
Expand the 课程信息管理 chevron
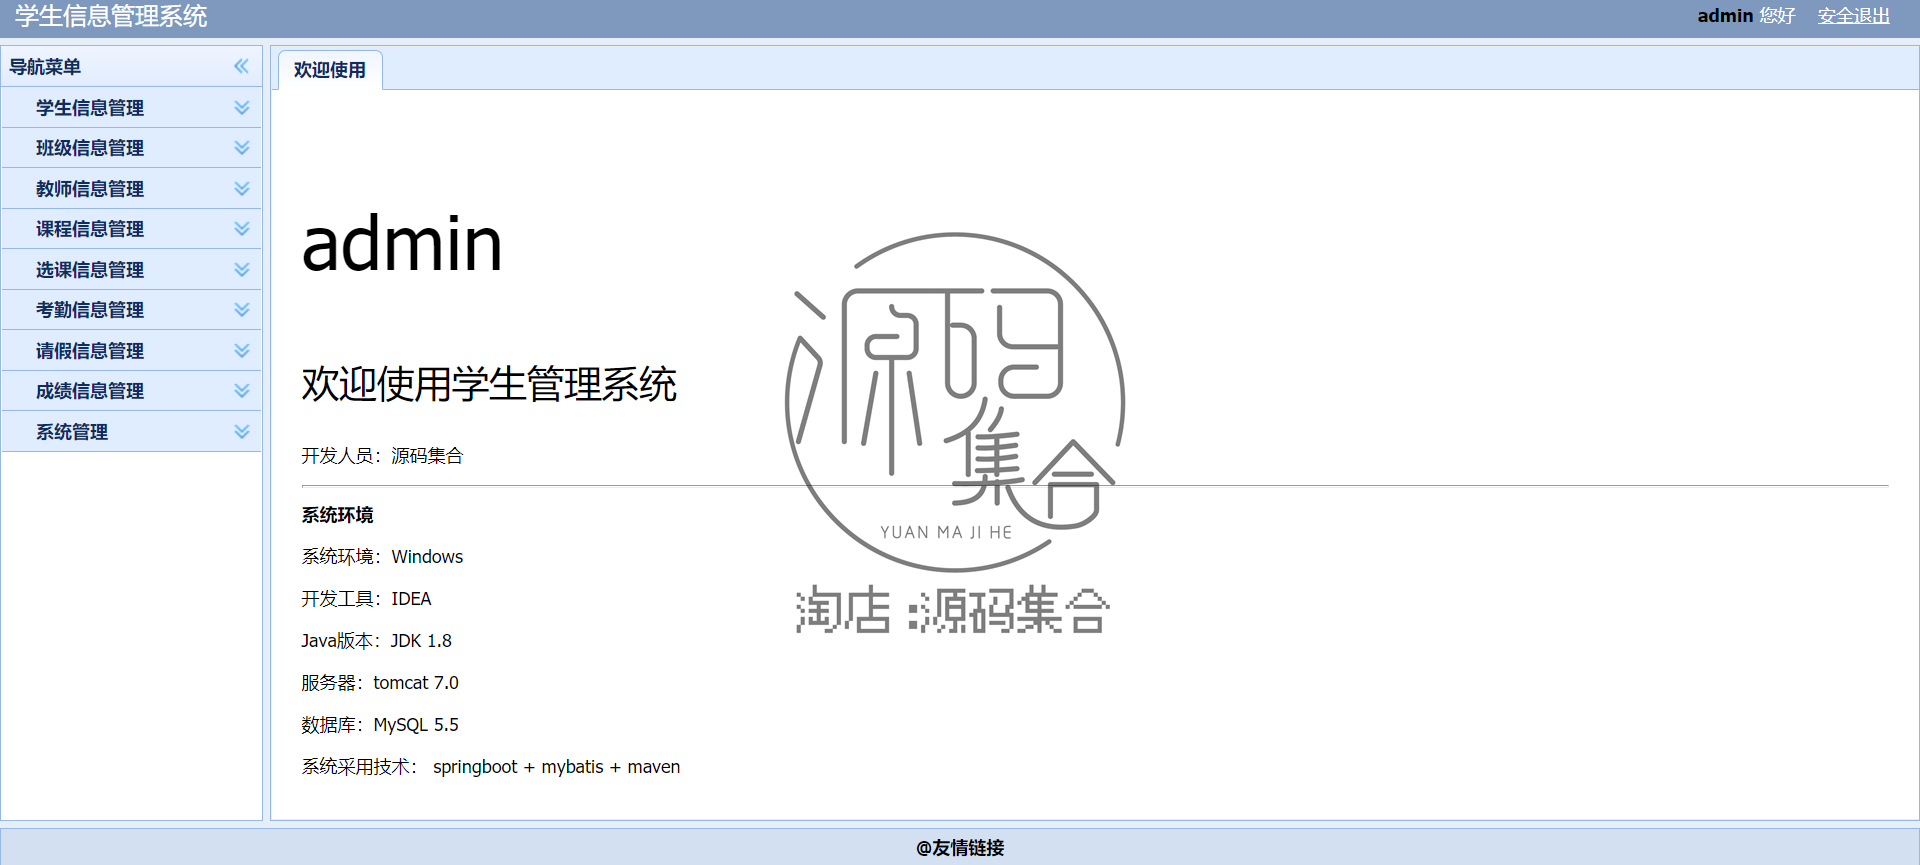(241, 228)
